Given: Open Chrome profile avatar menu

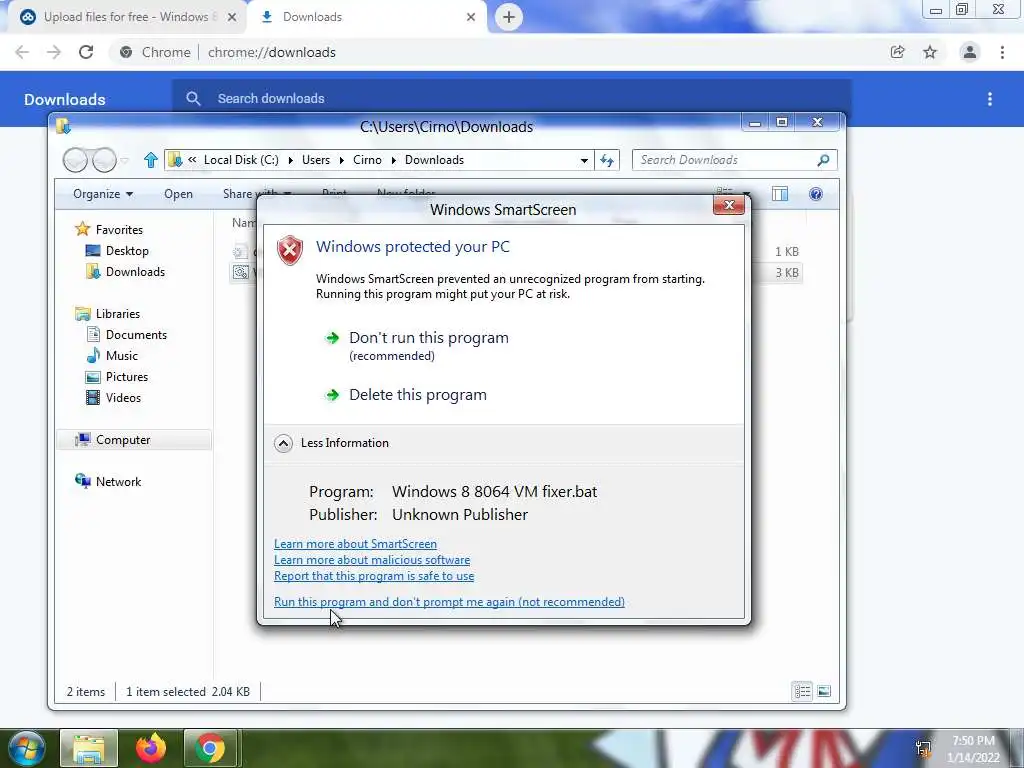Looking at the screenshot, I should tap(970, 52).
